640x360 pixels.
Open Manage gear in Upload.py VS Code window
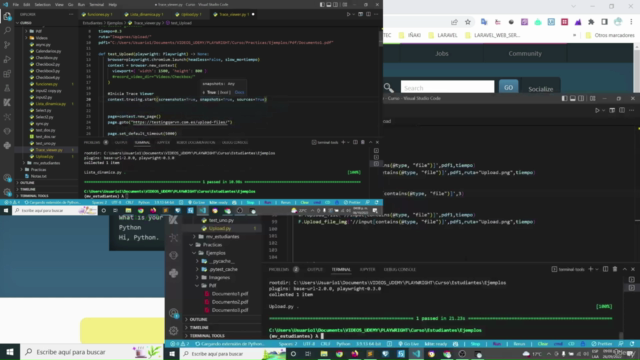173,330
